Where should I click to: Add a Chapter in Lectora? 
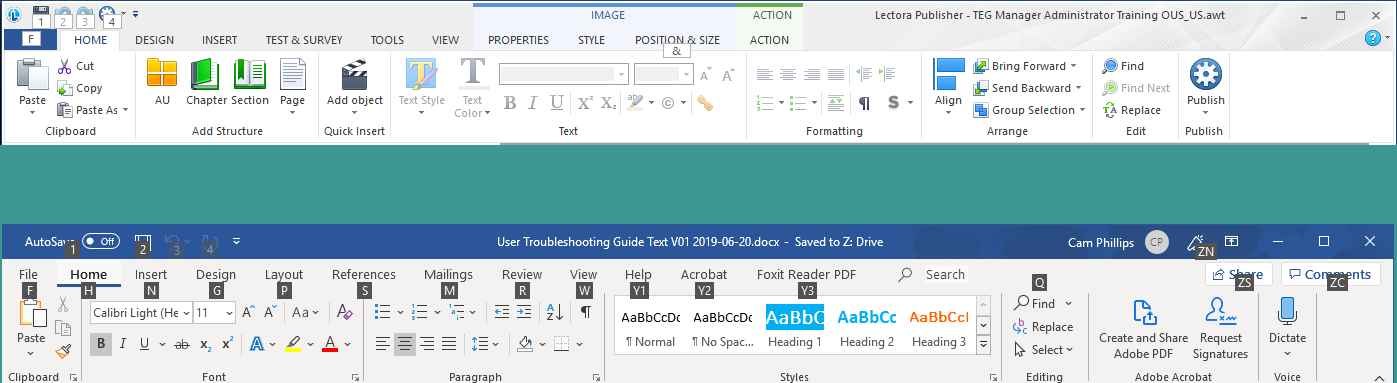(x=206, y=83)
